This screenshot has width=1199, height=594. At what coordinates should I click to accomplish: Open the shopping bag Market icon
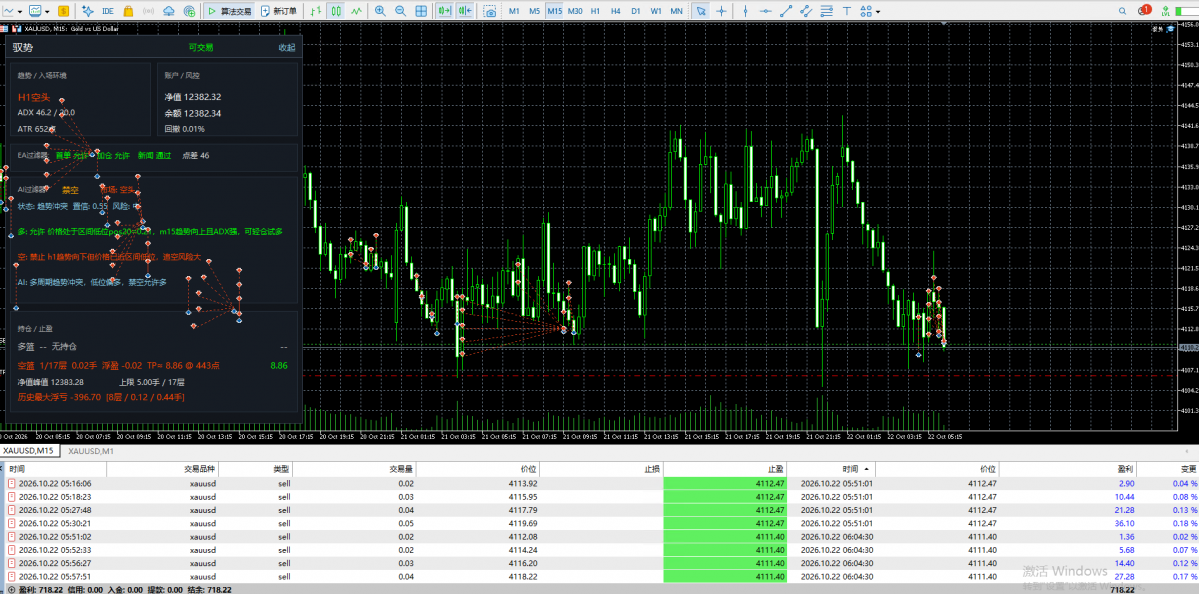[128, 11]
